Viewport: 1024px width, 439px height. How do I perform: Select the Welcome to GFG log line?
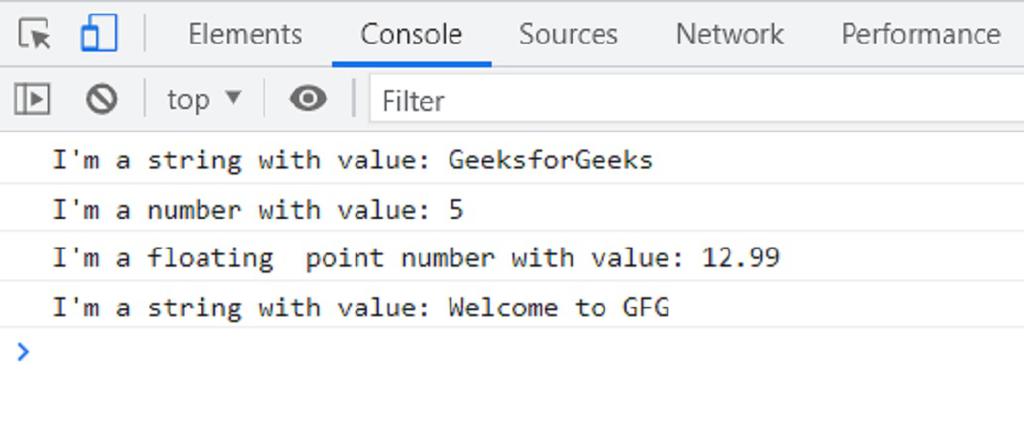click(360, 307)
